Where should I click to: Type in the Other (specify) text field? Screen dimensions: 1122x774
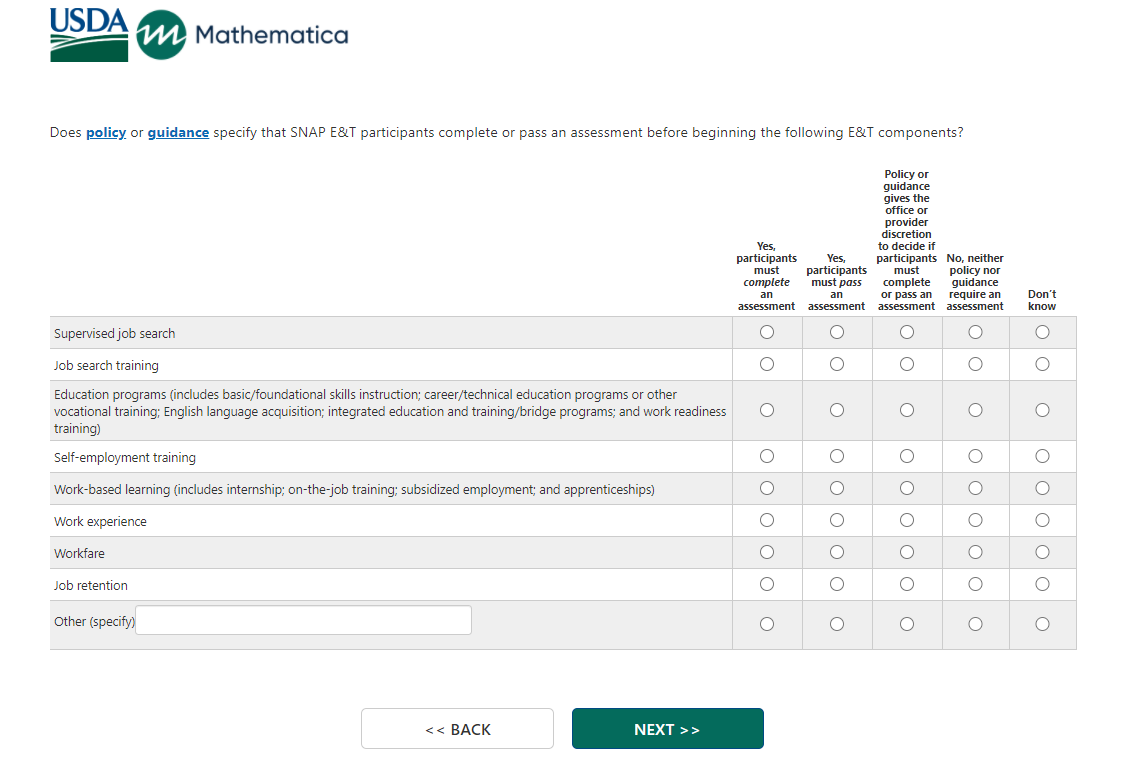(303, 620)
